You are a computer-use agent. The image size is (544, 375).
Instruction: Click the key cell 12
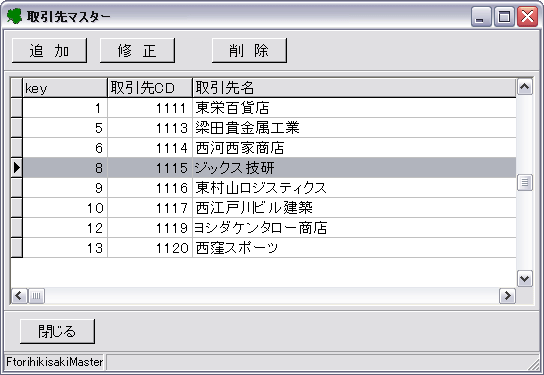coord(65,228)
